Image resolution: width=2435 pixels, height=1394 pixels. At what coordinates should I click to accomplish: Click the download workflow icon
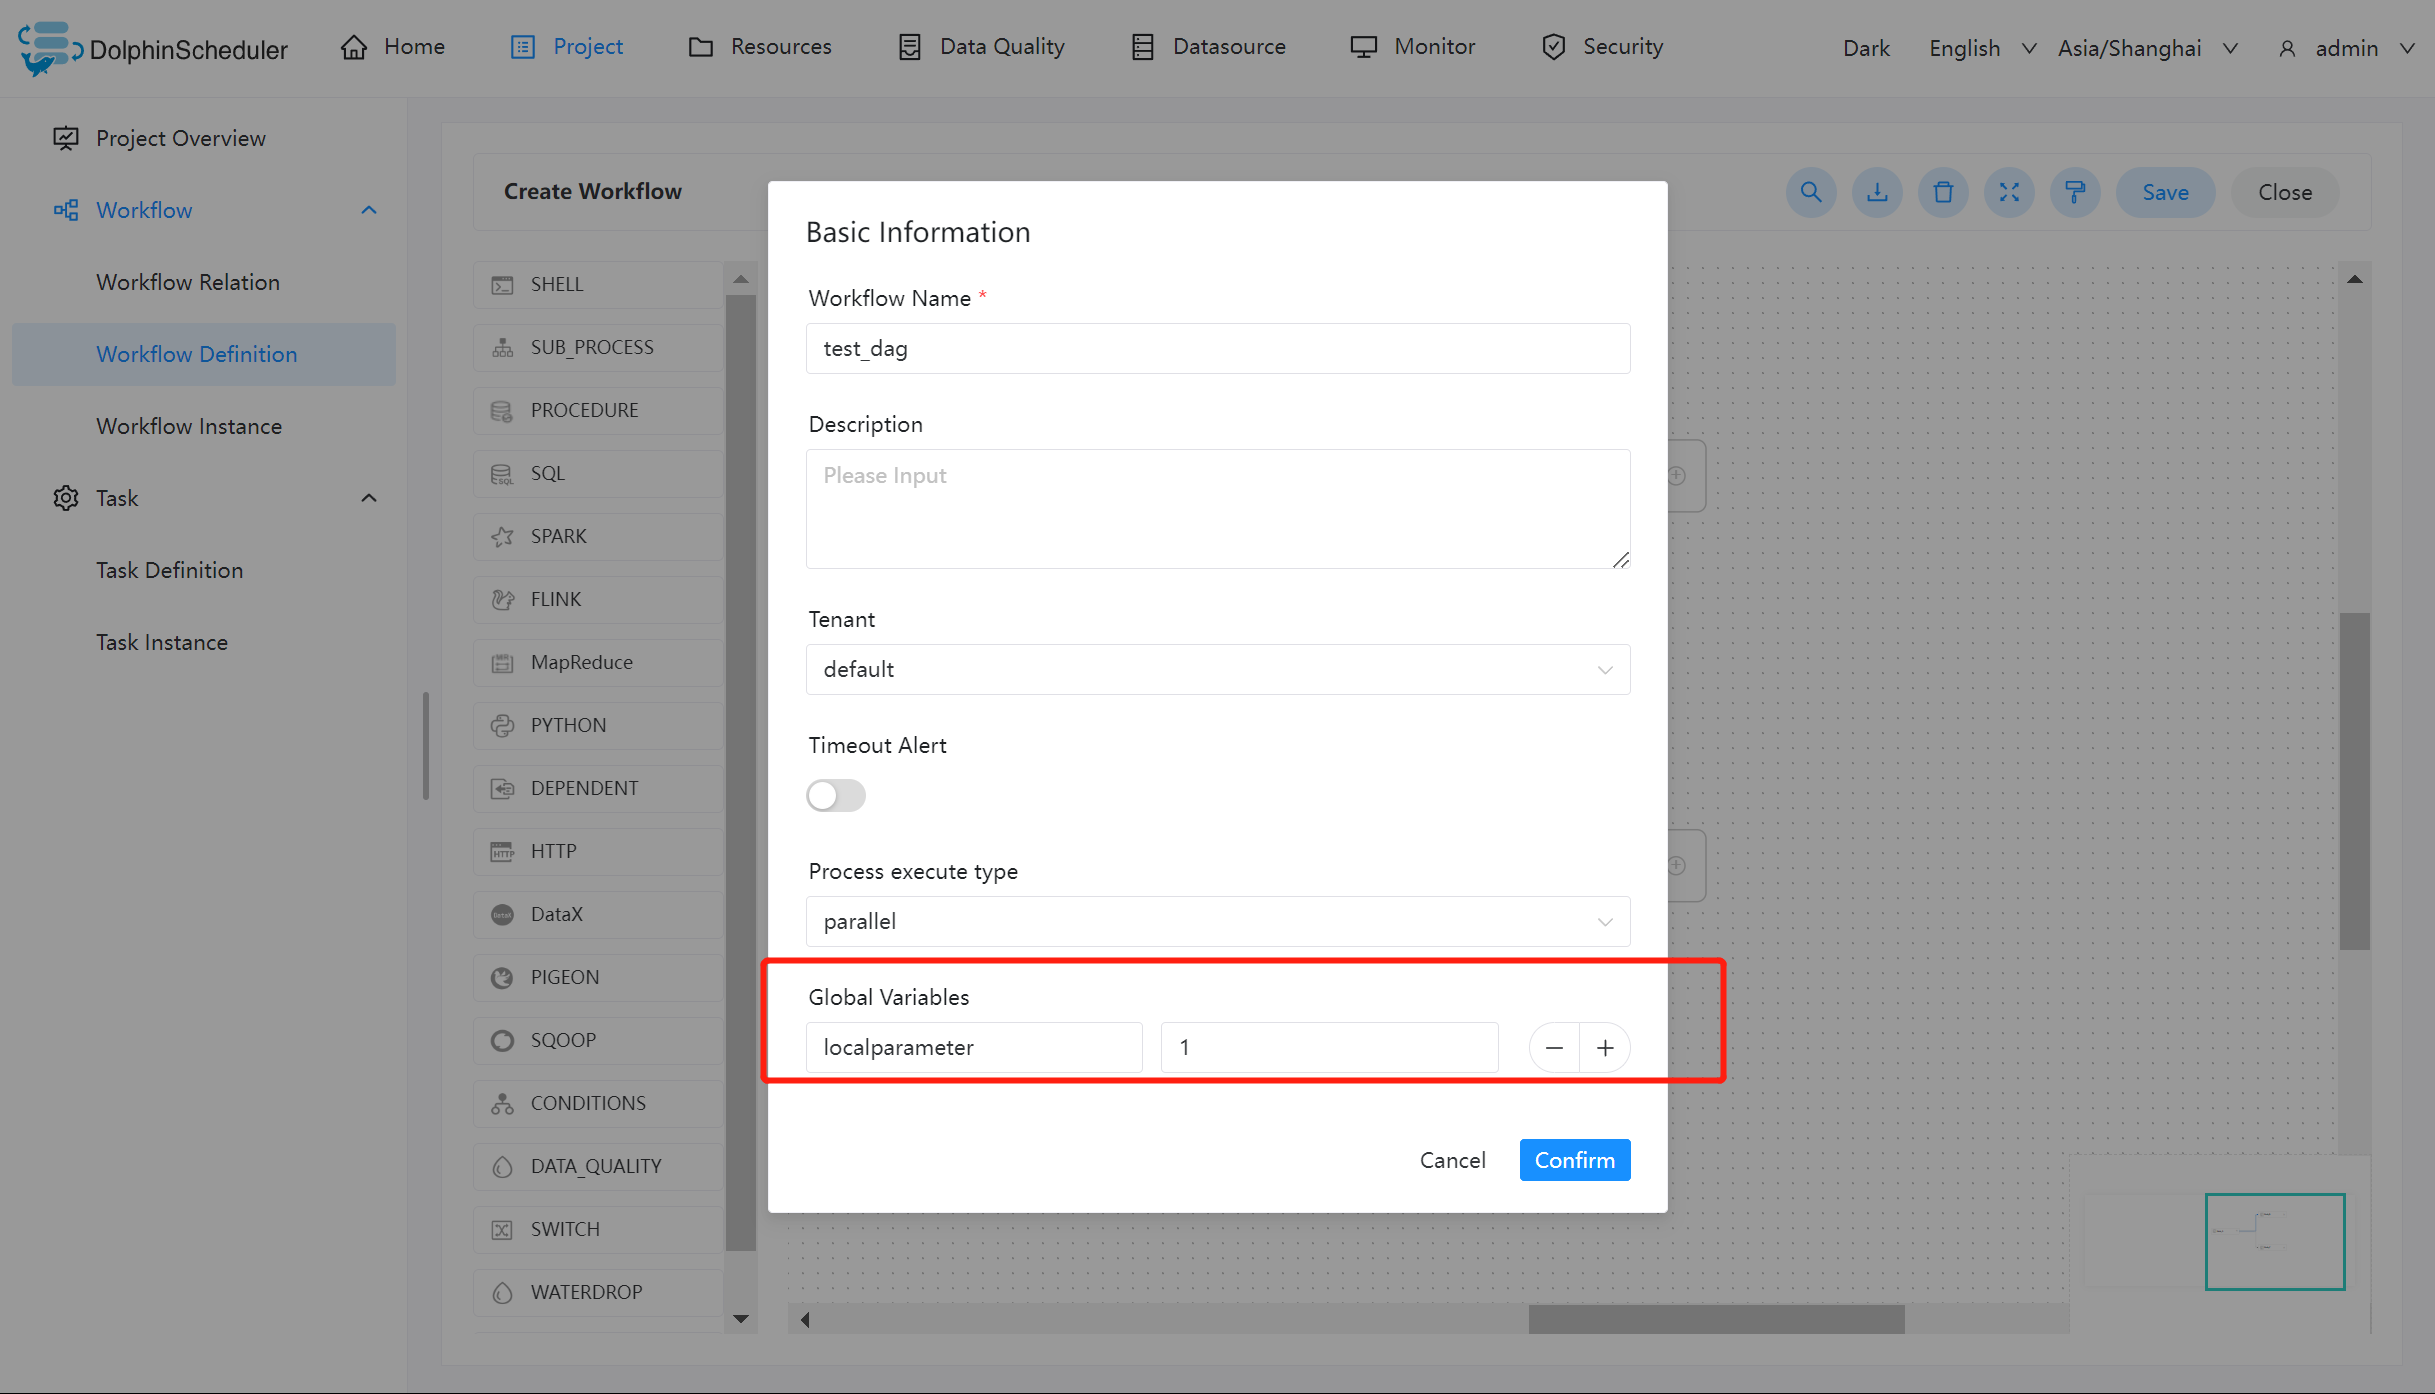point(1877,192)
